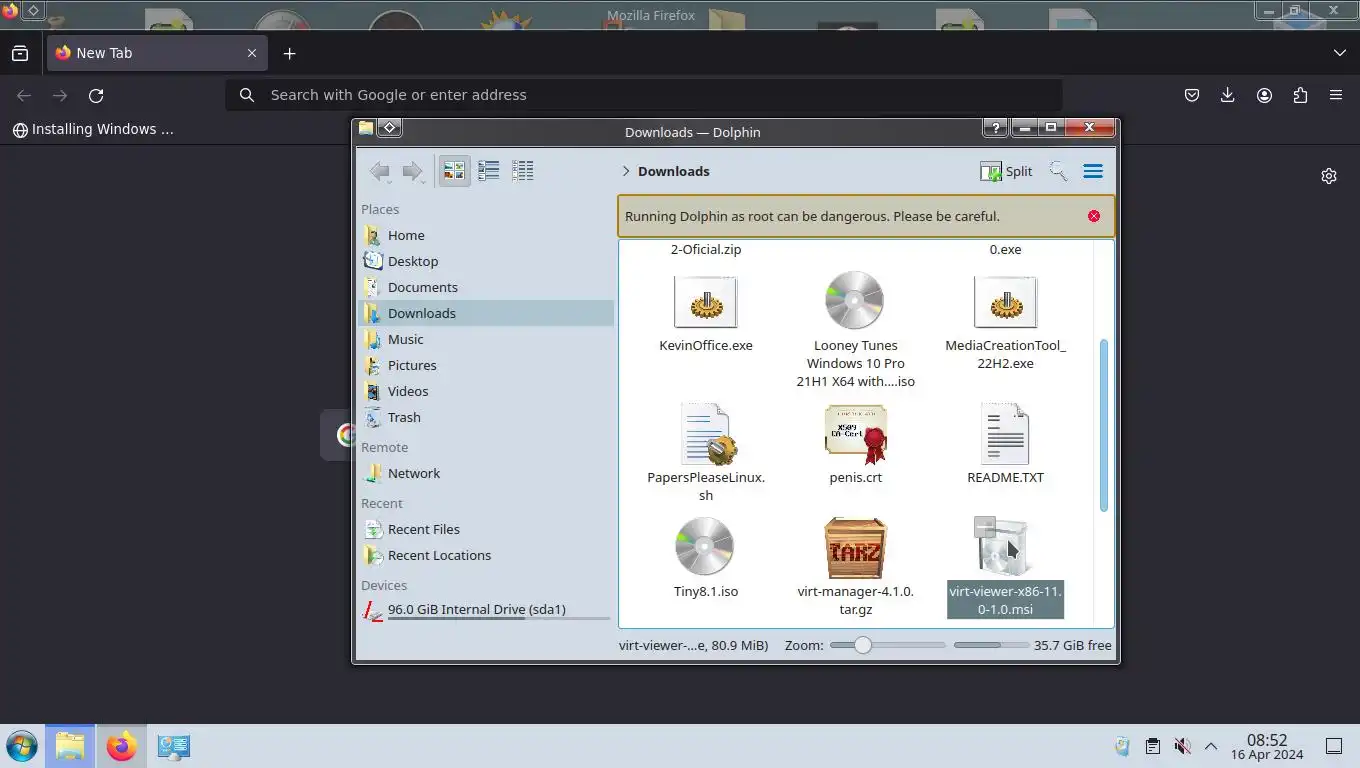1360x768 pixels.
Task: Select the Tiny8.1.iso disc icon
Action: click(705, 547)
